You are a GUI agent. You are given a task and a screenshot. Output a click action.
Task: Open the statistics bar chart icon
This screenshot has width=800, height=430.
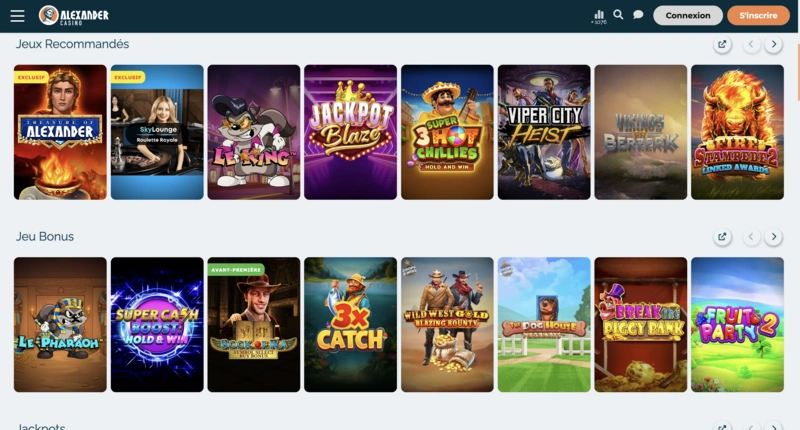coord(599,16)
